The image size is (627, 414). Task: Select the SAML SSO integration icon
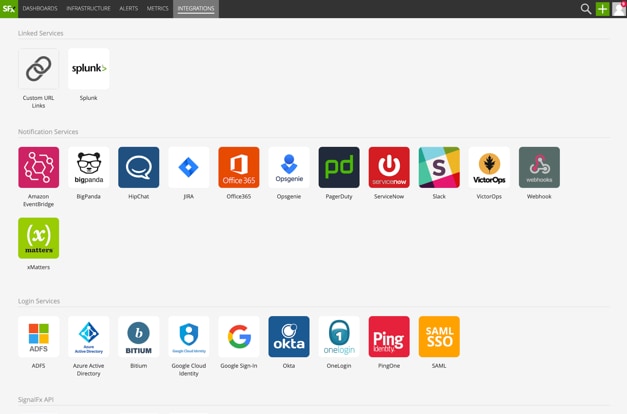439,337
